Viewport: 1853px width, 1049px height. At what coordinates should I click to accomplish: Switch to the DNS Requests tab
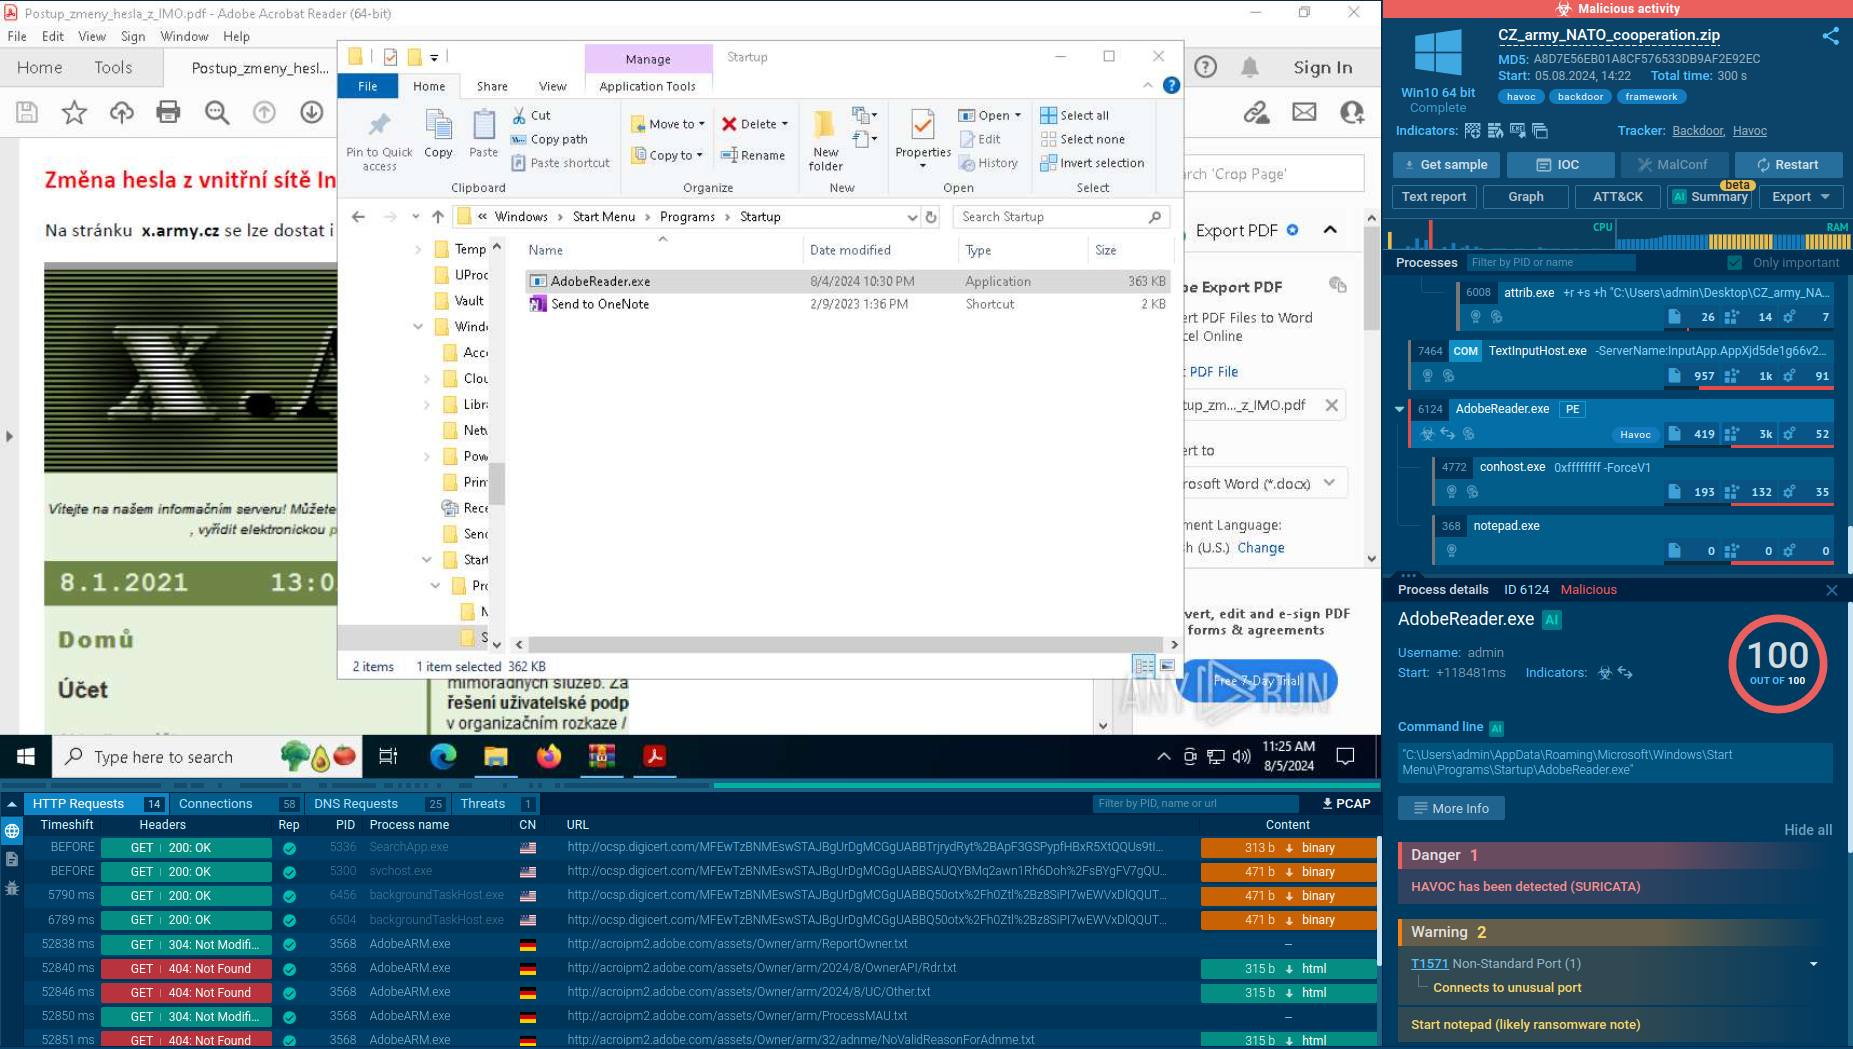pyautogui.click(x=356, y=803)
